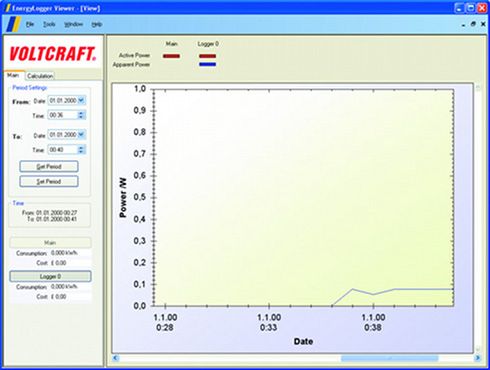
Task: Click the Set Period button
Action: (x=49, y=181)
